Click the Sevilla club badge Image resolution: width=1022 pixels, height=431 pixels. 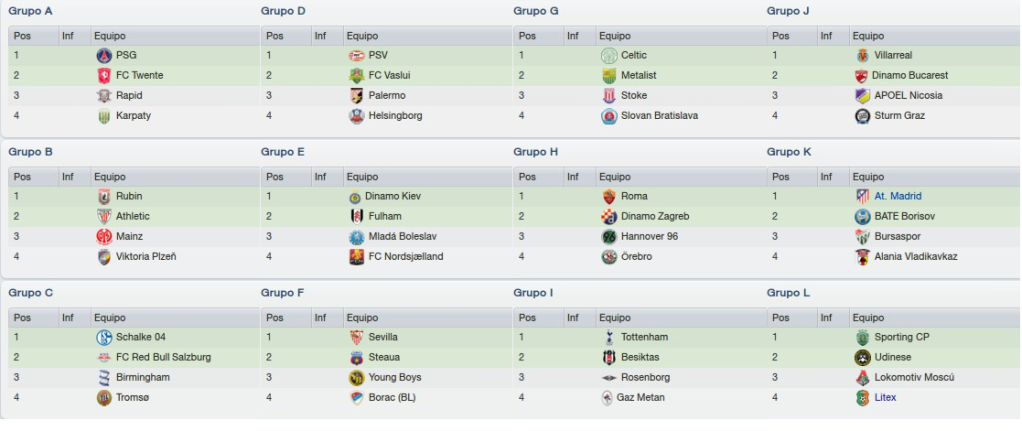pos(357,337)
